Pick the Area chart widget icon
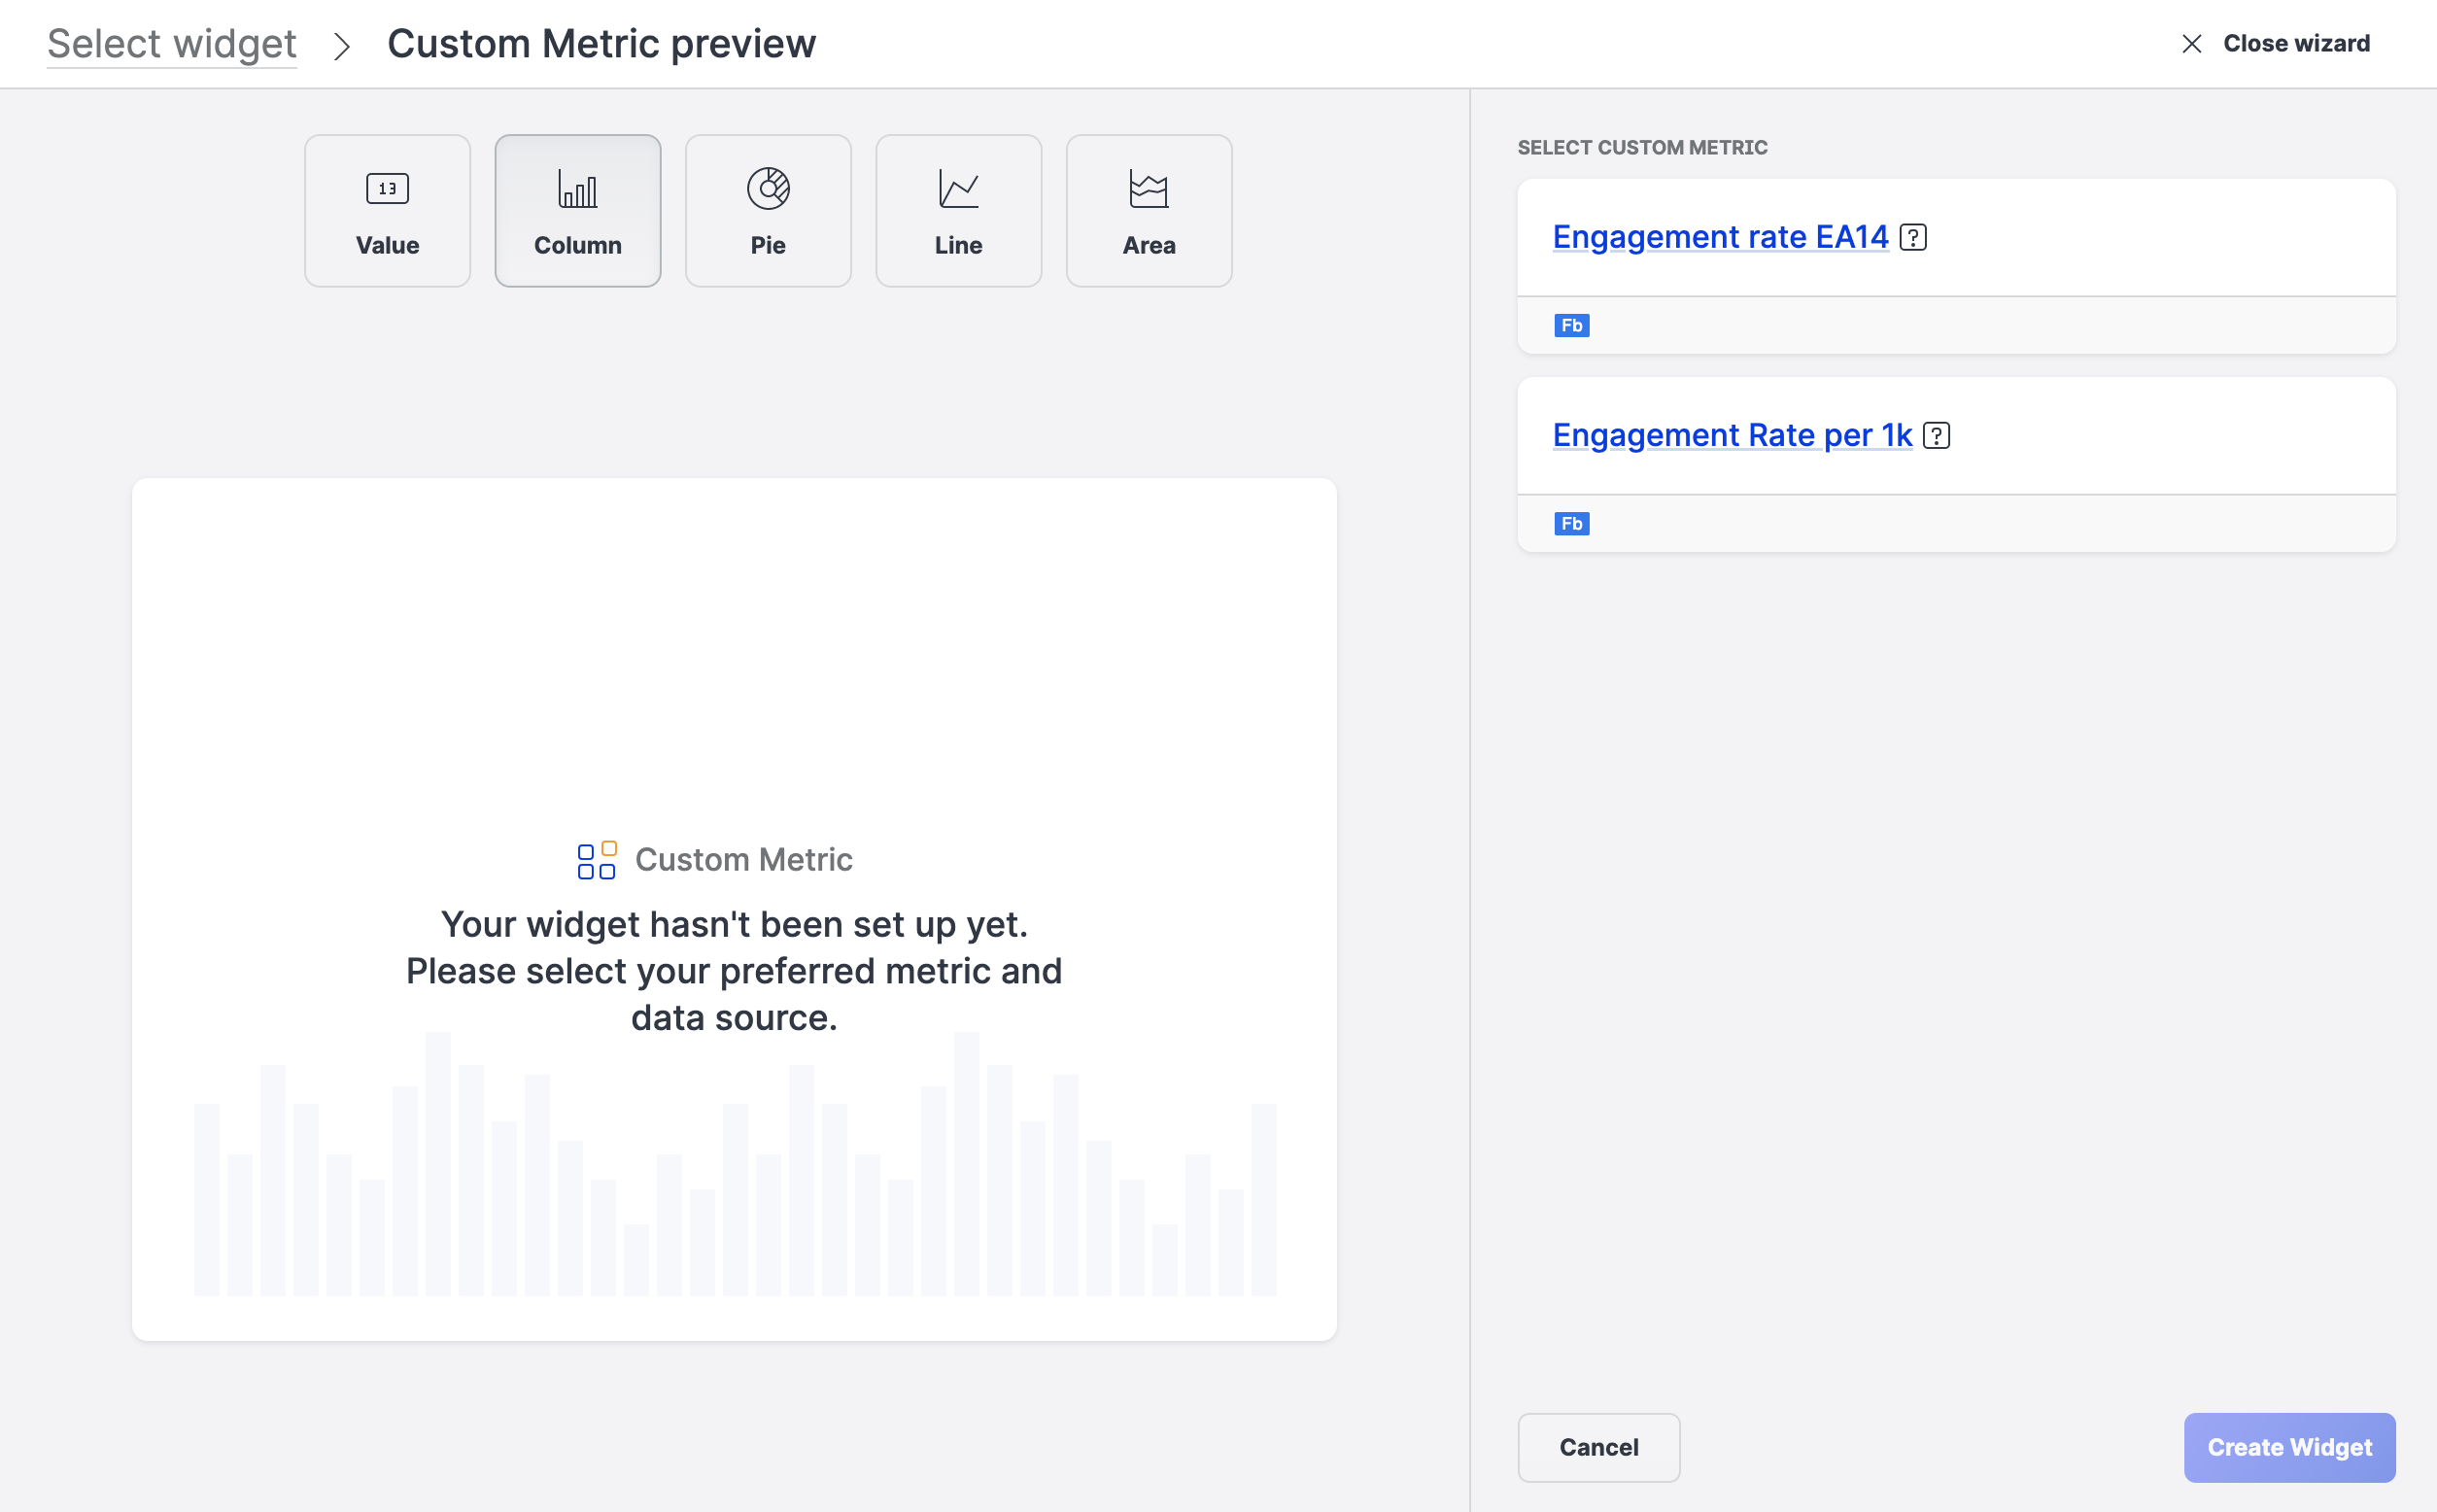 1147,188
